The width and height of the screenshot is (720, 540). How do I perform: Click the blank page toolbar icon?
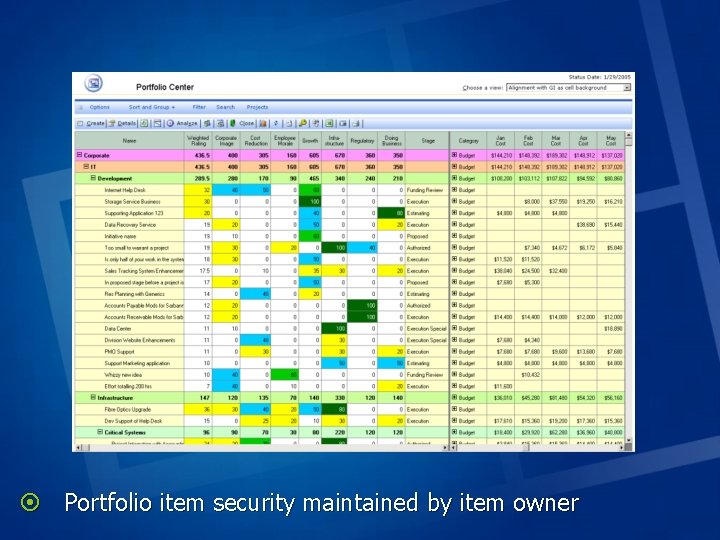point(289,124)
